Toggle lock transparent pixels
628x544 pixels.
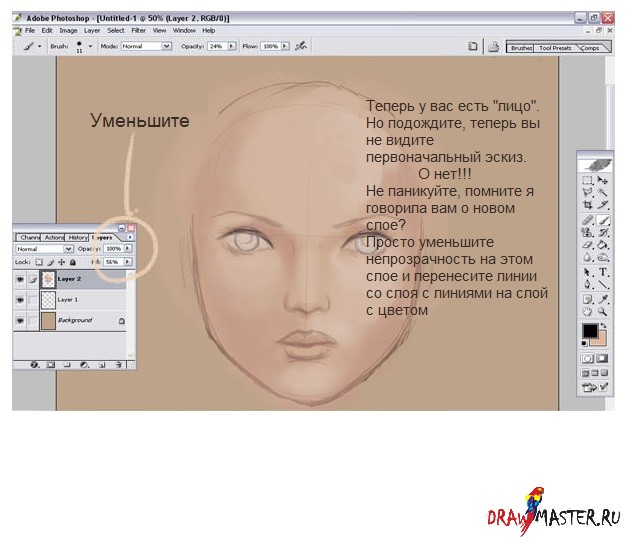tap(39, 262)
